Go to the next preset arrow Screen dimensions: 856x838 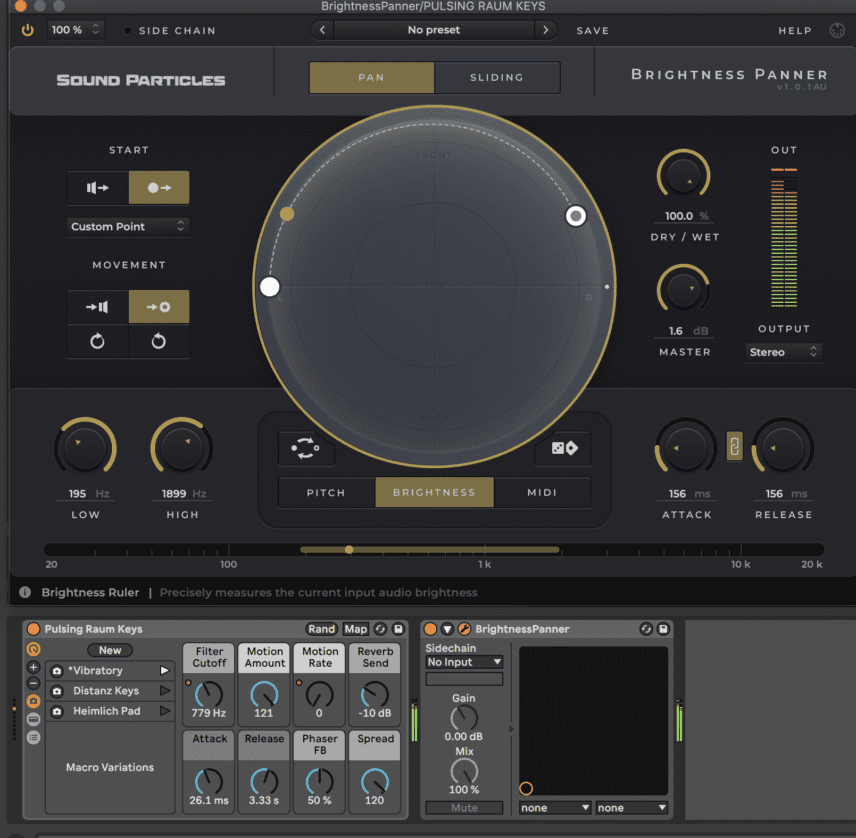[545, 30]
